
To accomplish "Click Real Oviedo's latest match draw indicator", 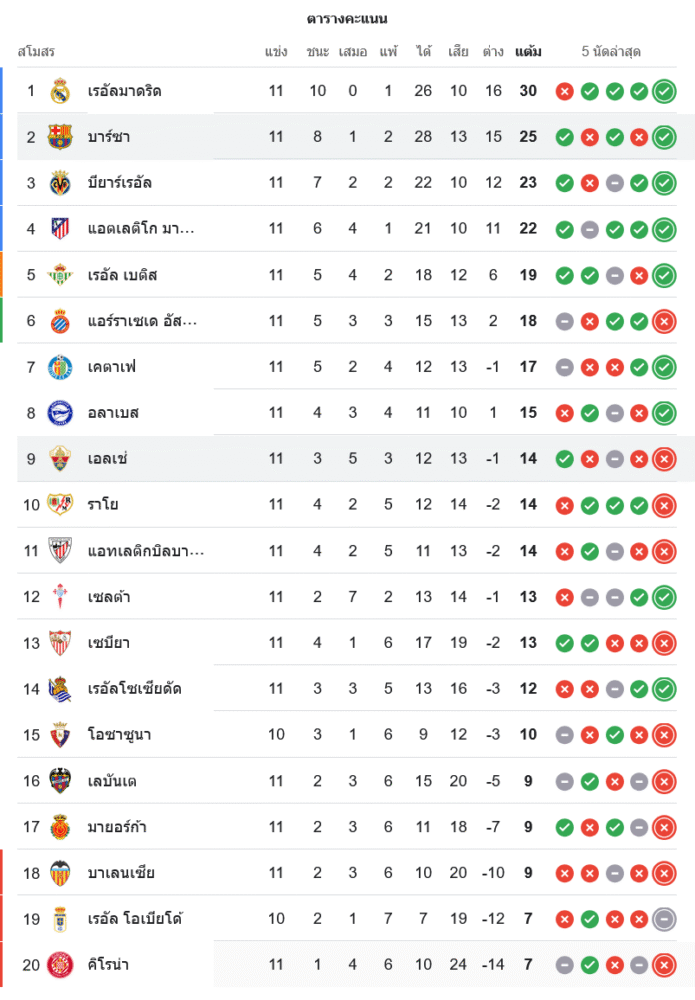I will pos(663,919).
